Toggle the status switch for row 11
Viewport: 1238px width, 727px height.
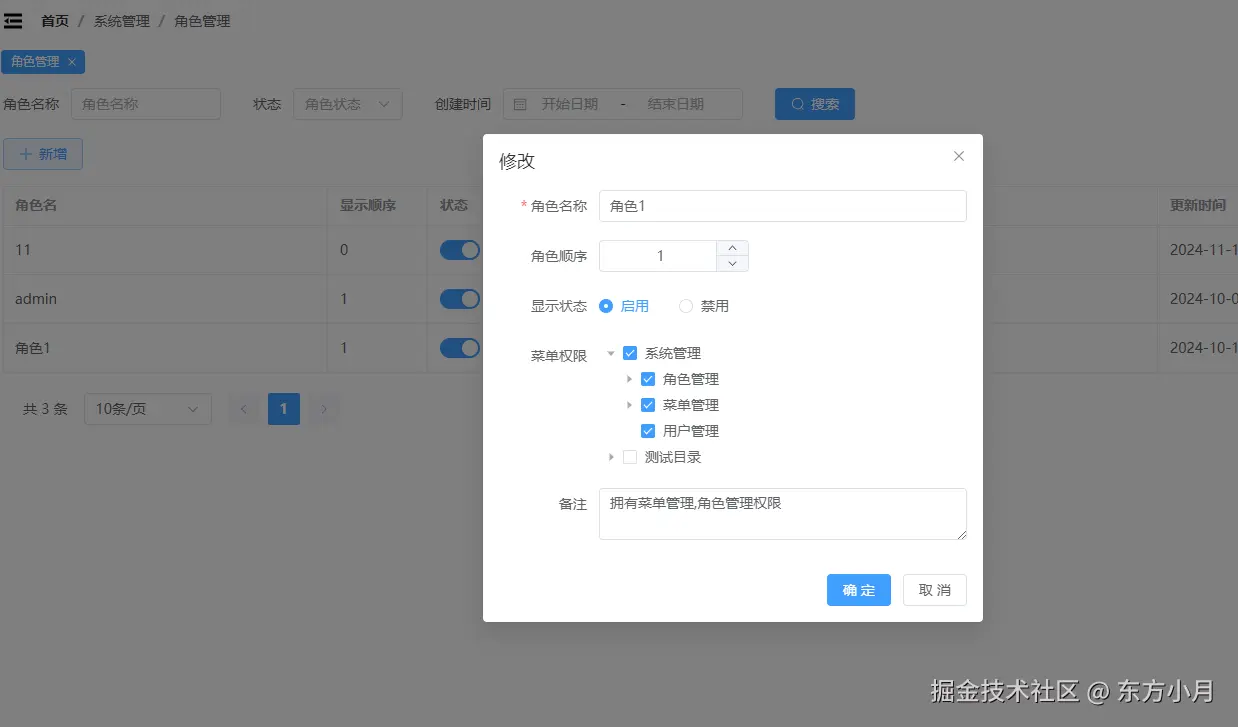click(460, 250)
